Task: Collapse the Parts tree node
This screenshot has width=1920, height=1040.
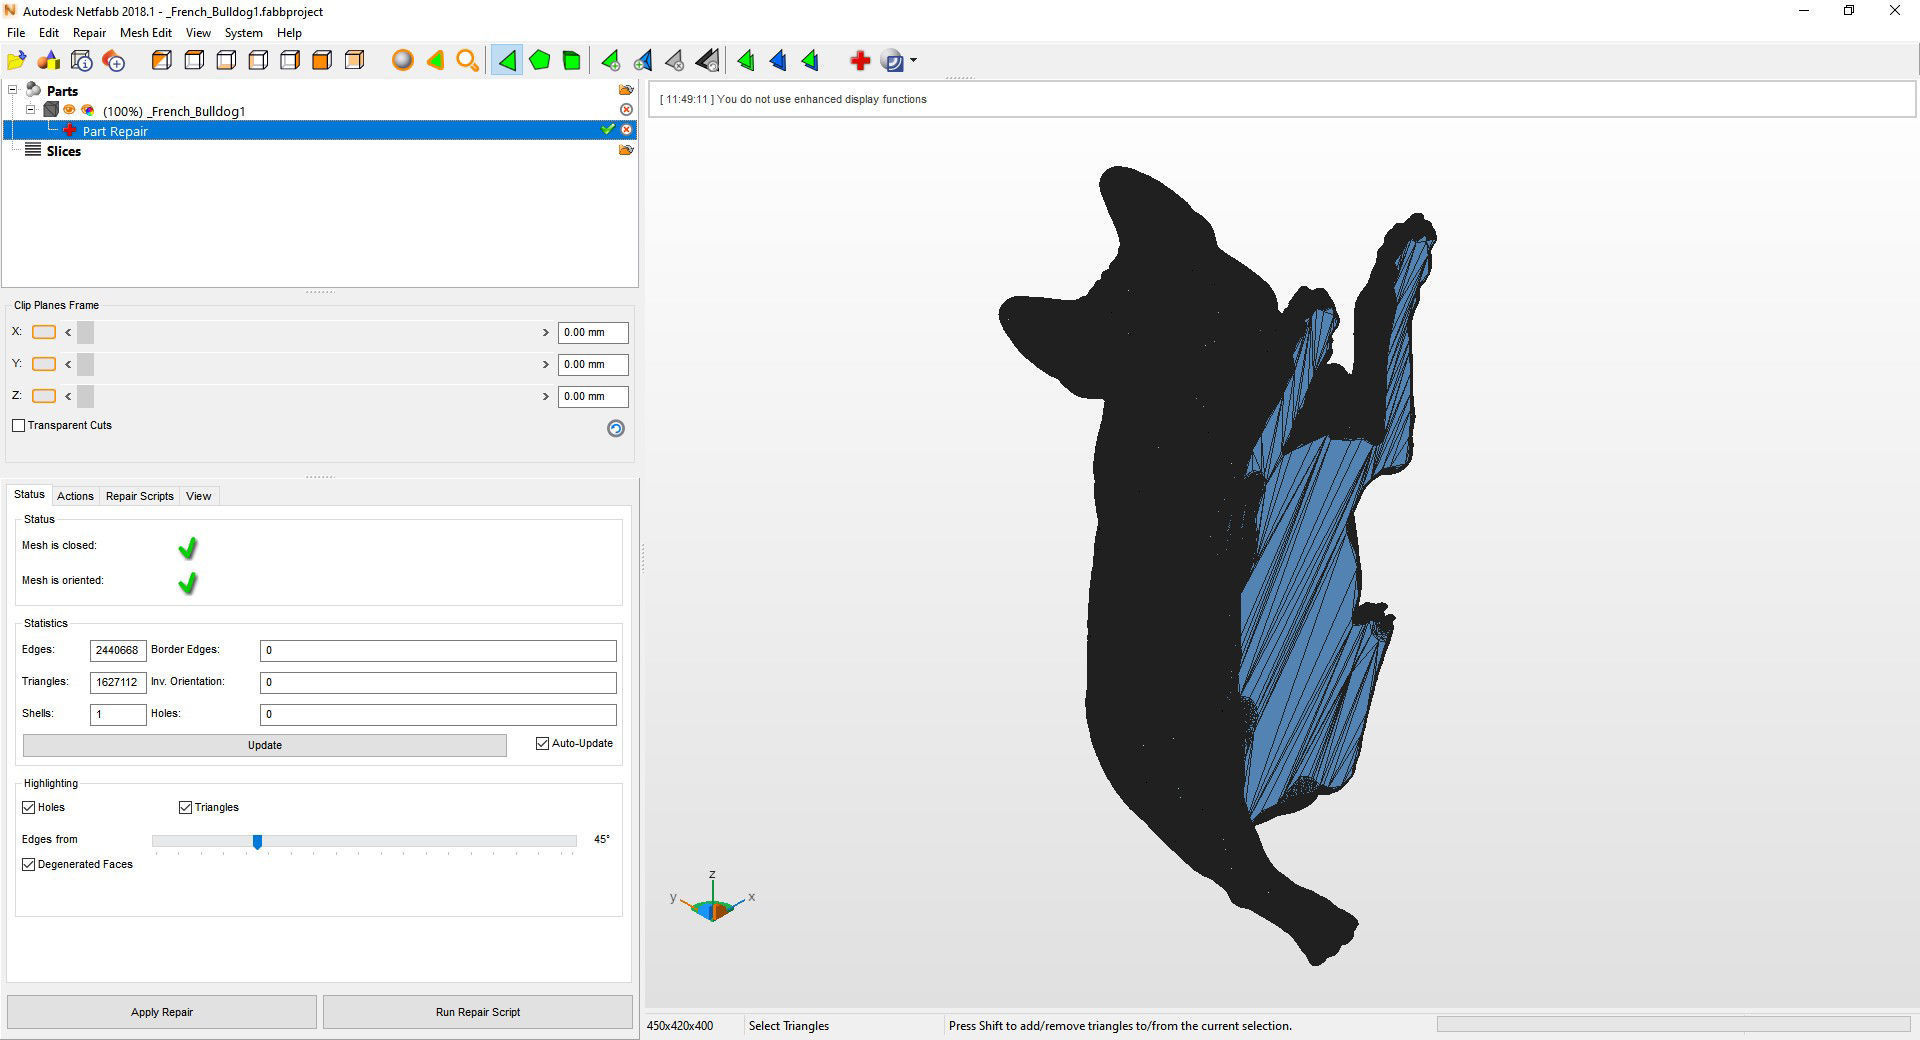Action: (13, 90)
